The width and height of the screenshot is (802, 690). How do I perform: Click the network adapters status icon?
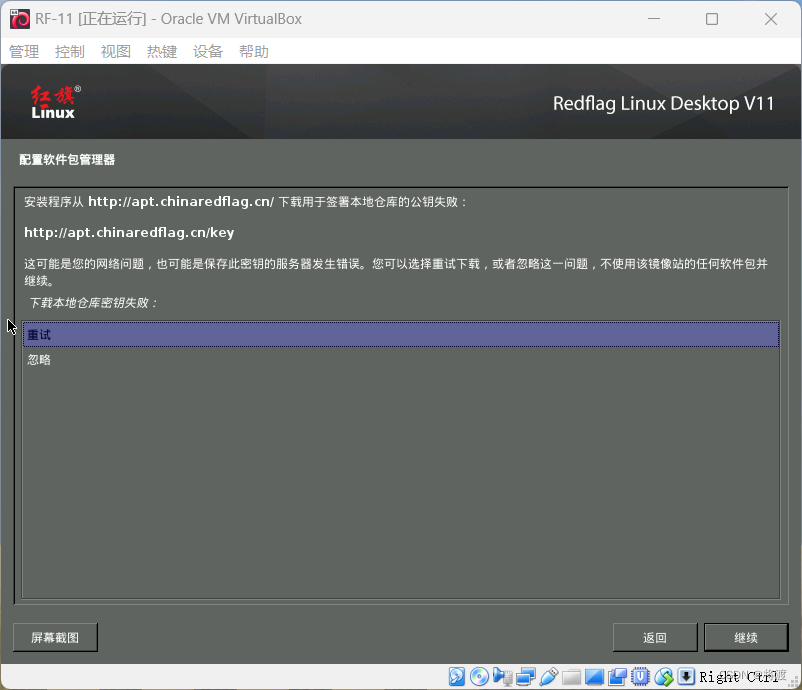point(525,676)
